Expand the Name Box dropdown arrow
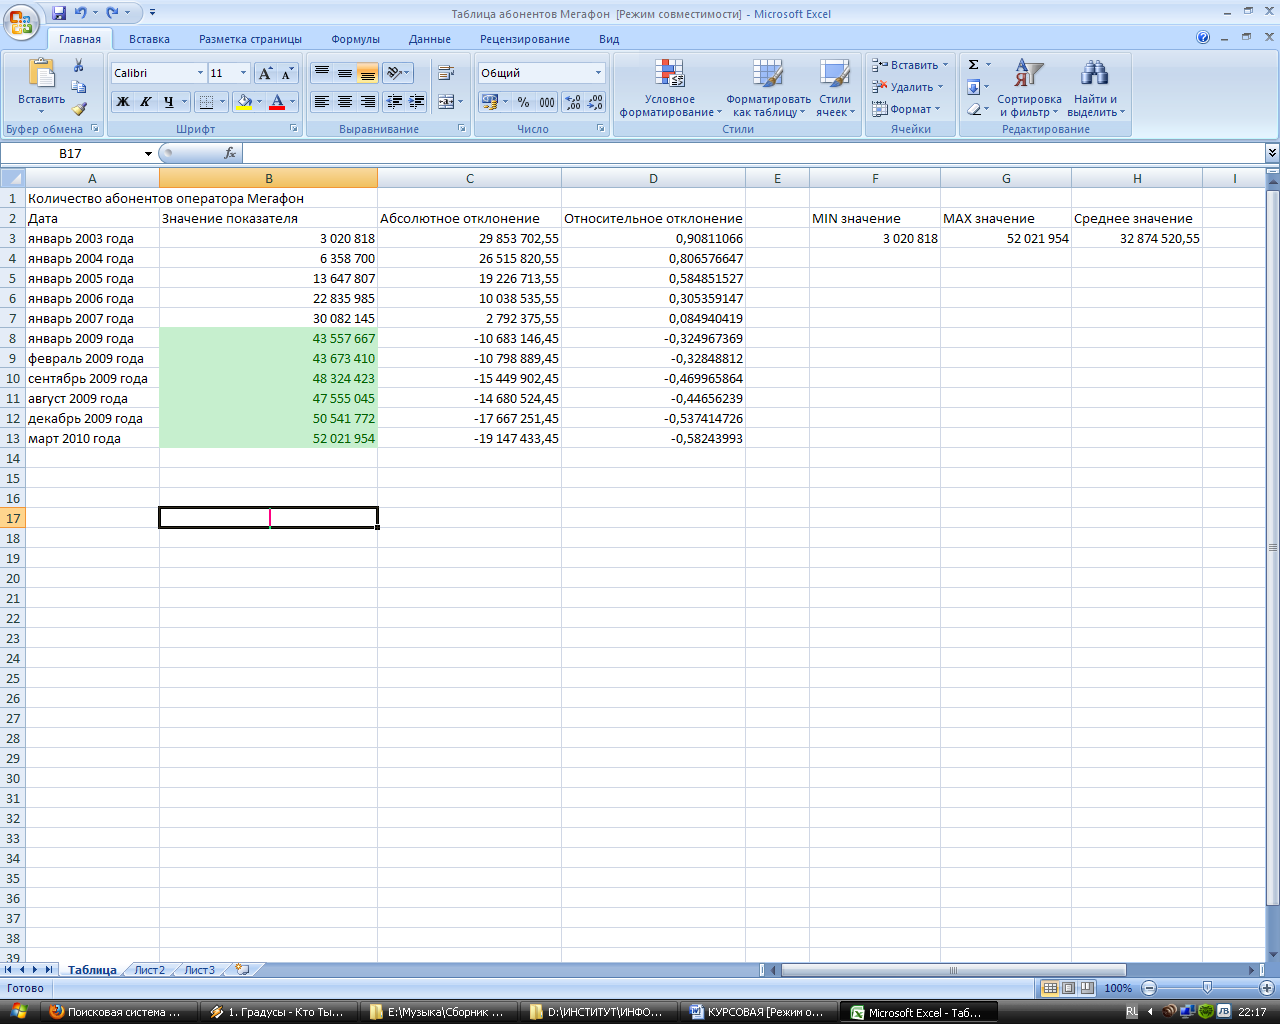The width and height of the screenshot is (1280, 1024). 148,154
